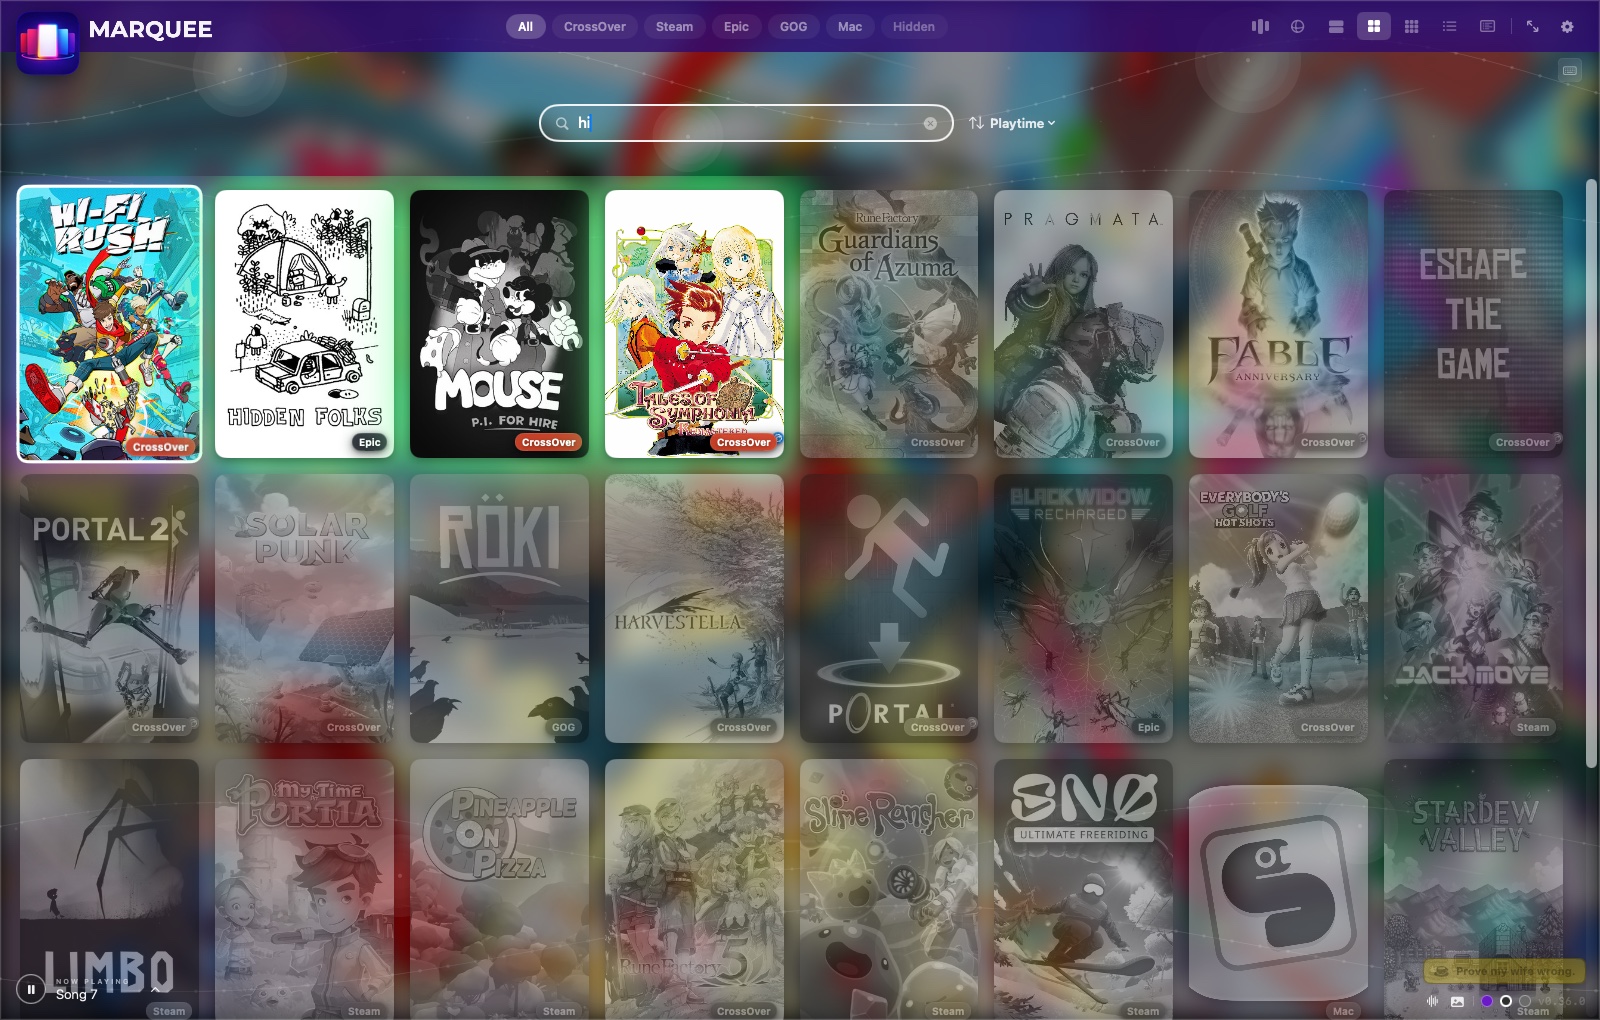Select the small nine-tile grid layout icon
Screen dimensions: 1600x1020
point(1412,27)
